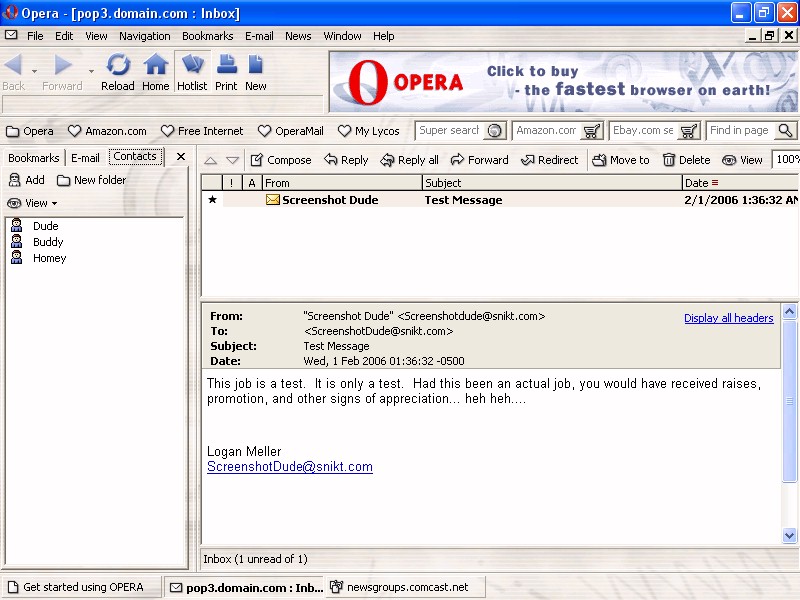Open the E-mail menu

(x=259, y=36)
